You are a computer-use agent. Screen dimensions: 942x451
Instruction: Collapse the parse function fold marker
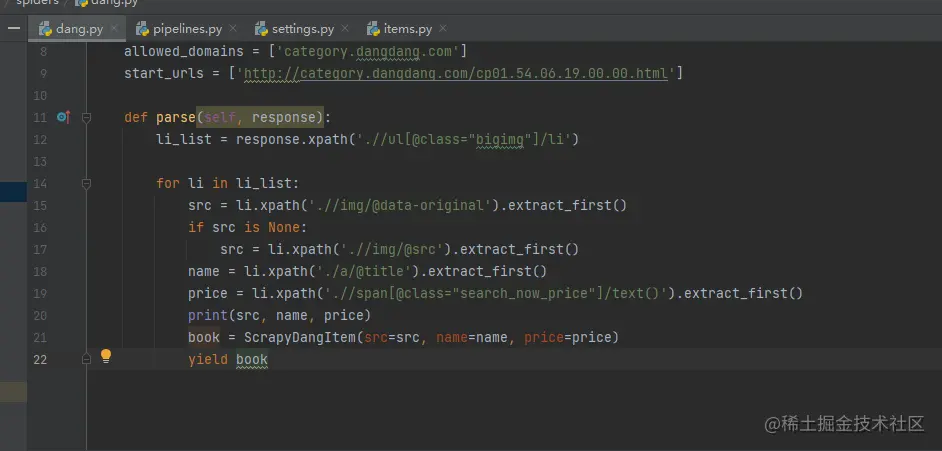pos(86,117)
